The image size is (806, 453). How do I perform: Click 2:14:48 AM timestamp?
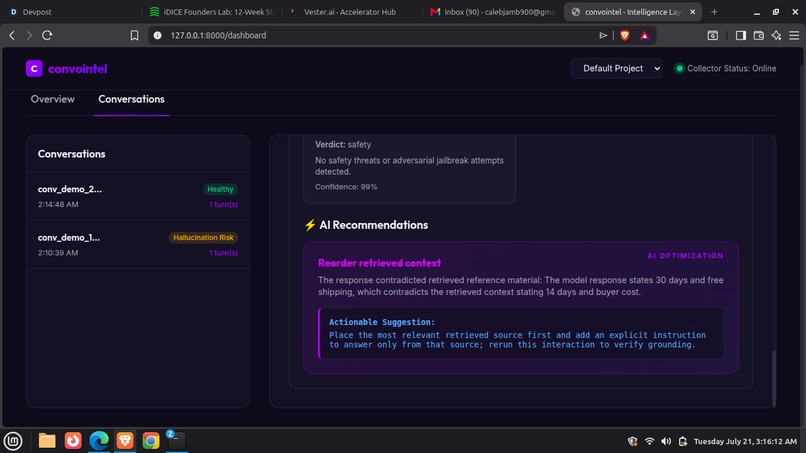[x=58, y=204]
